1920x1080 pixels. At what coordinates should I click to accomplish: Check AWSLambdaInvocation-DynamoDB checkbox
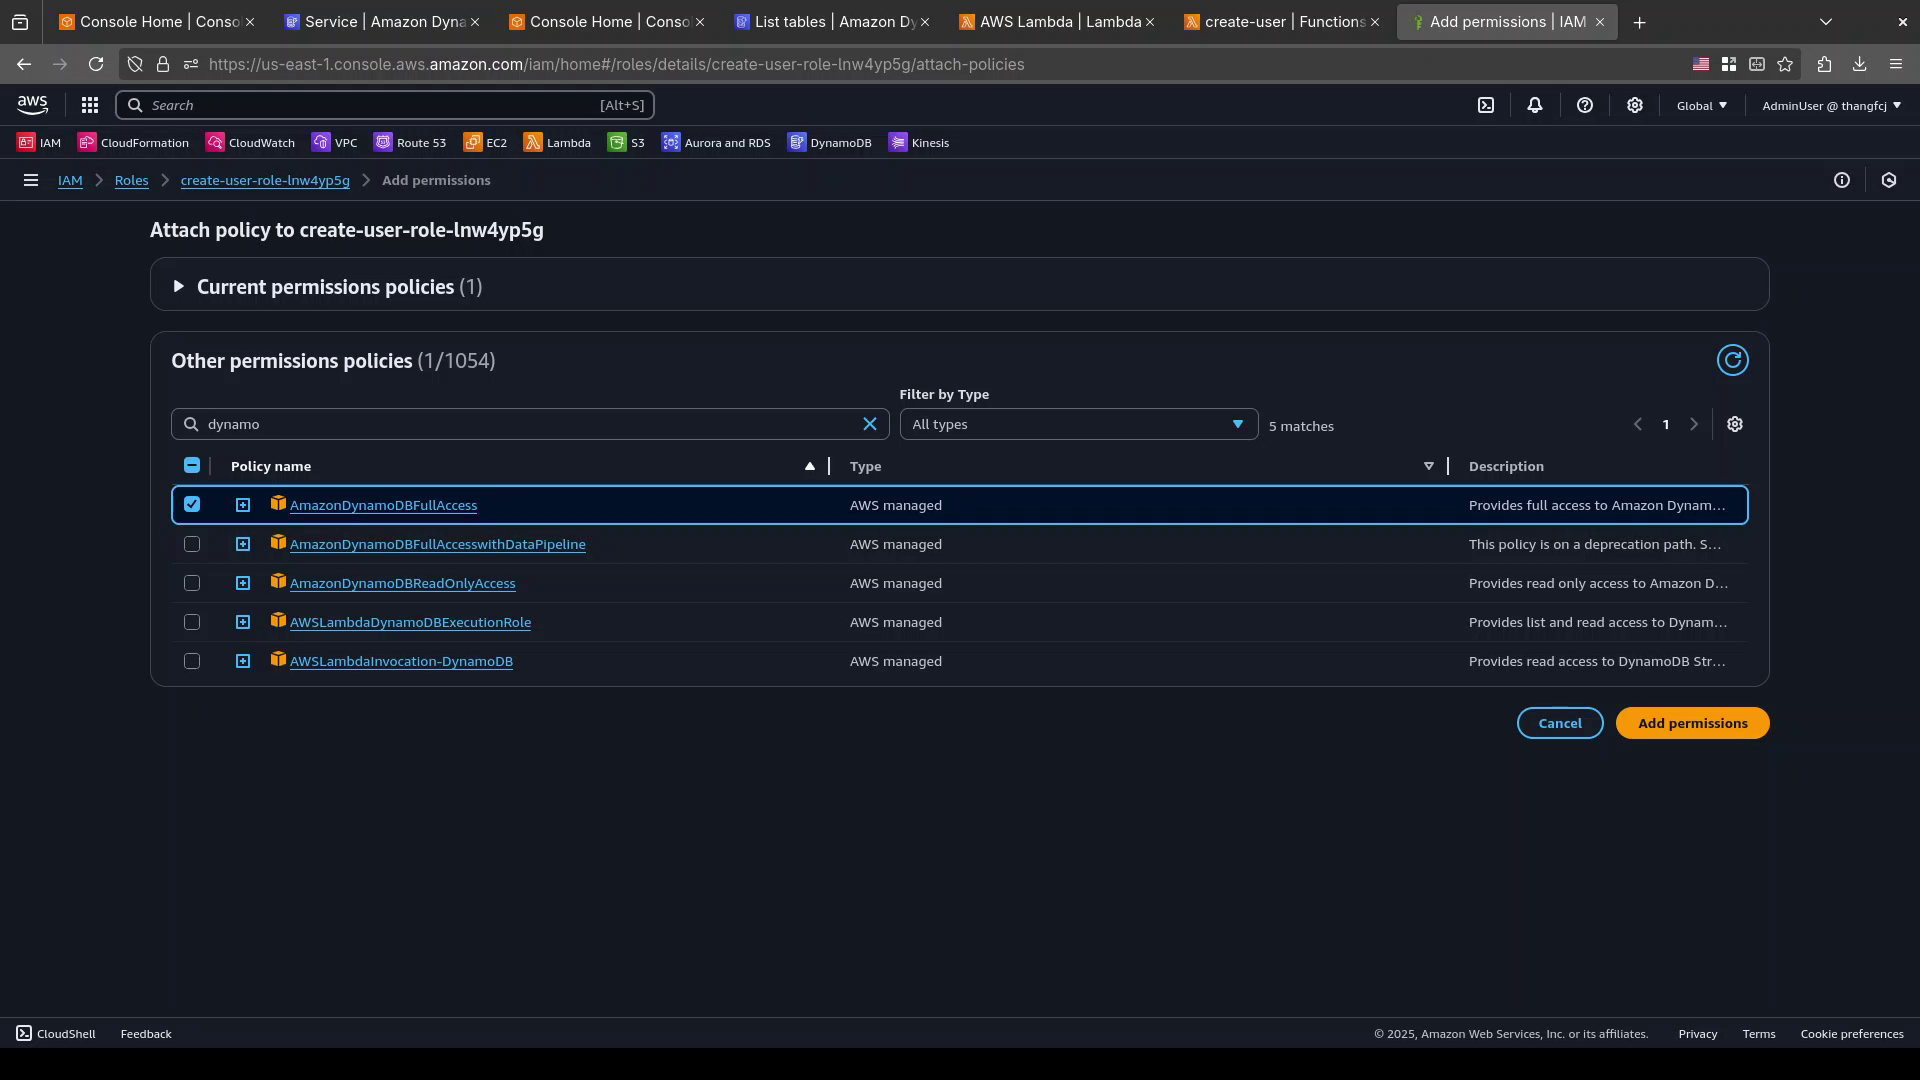(x=192, y=661)
